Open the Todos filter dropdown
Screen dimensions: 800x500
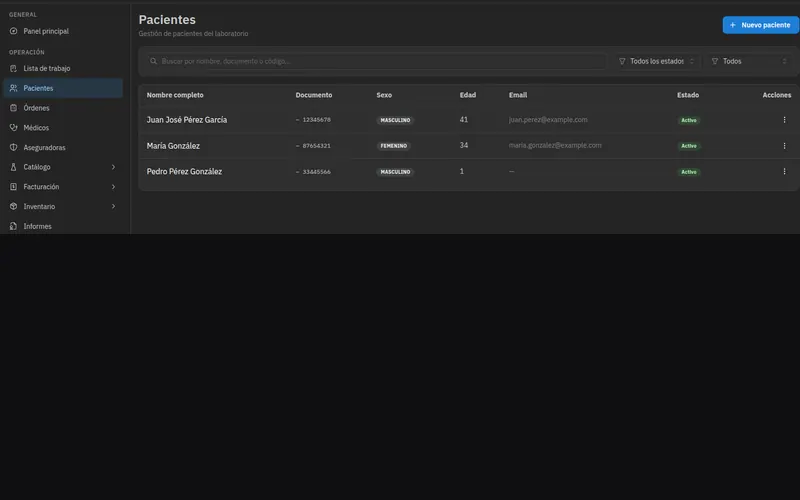coord(749,61)
